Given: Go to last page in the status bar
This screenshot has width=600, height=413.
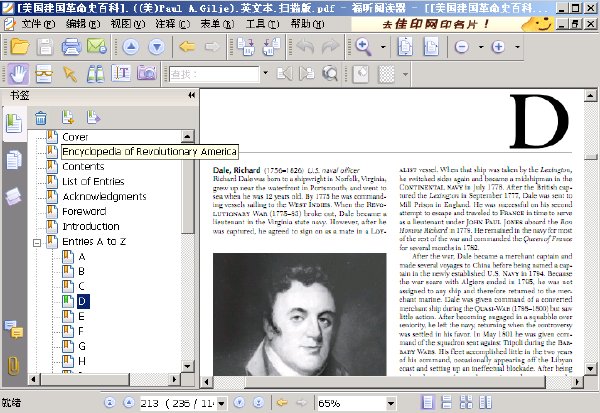Looking at the screenshot, I should 259,403.
